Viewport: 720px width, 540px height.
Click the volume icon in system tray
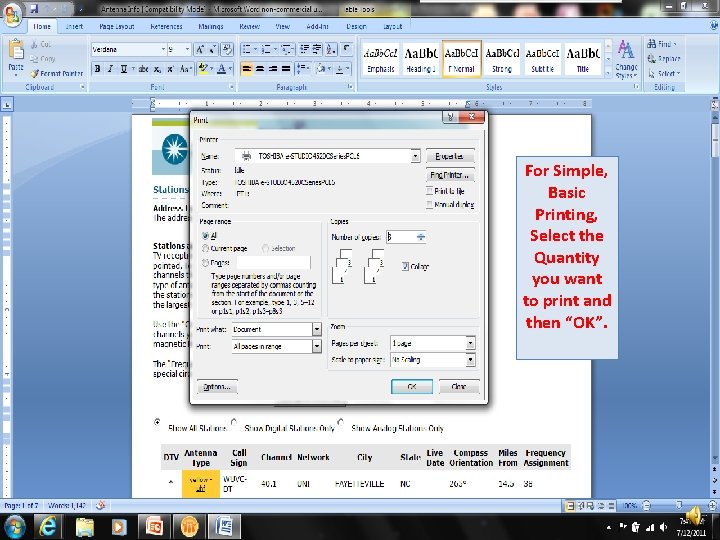664,527
